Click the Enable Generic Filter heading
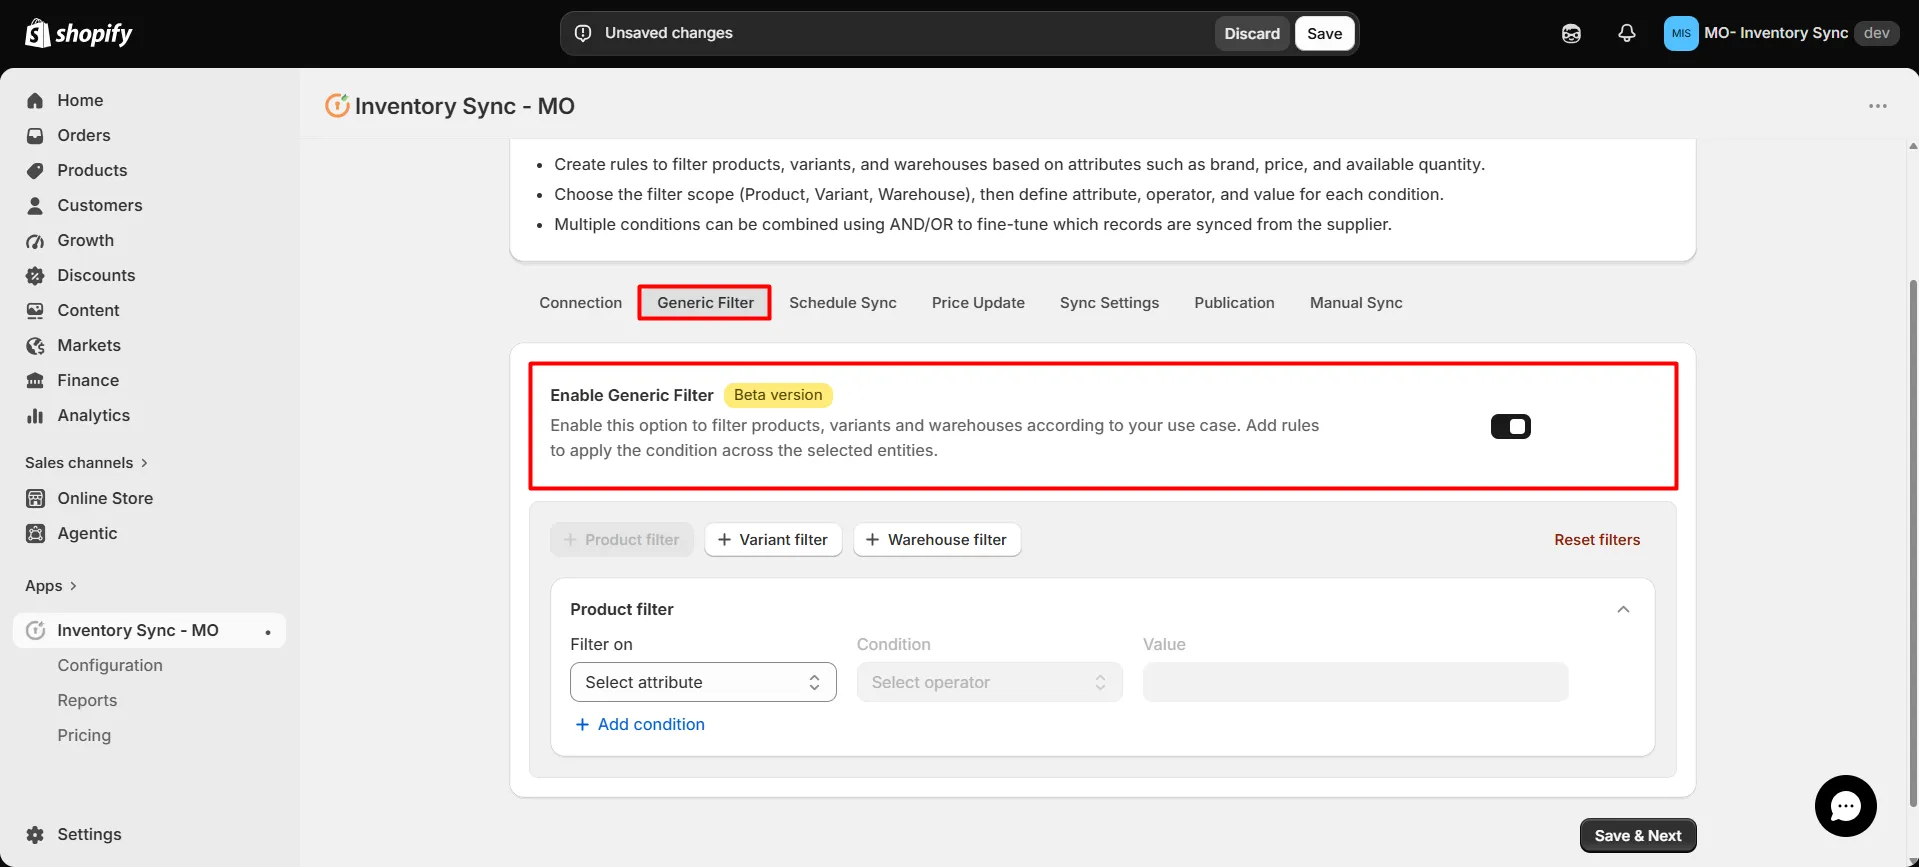This screenshot has height=867, width=1919. 632,395
